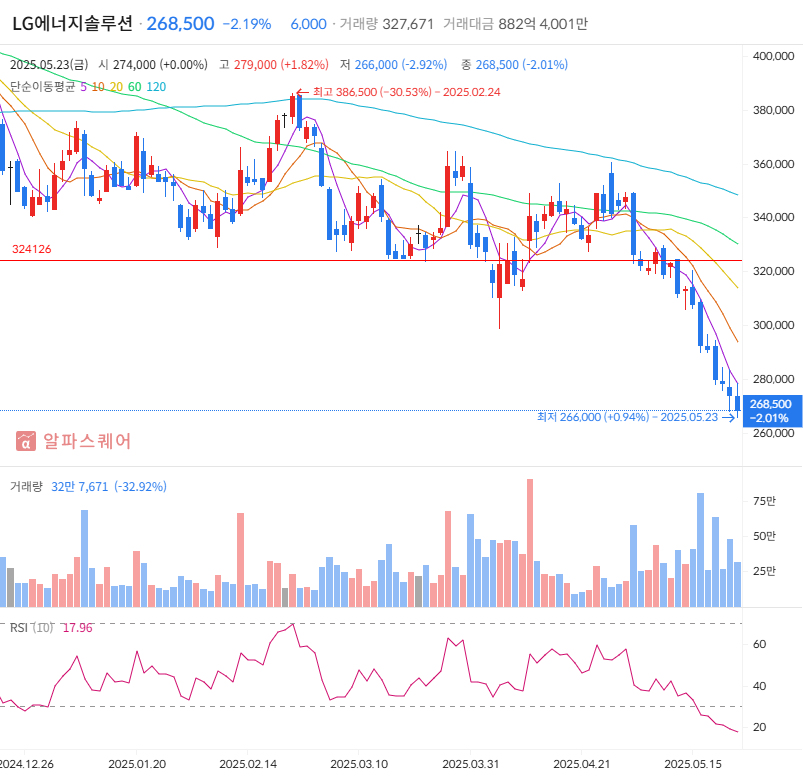Click the volume value 32만 7,671
The width and height of the screenshot is (803, 777).
pyautogui.click(x=79, y=487)
